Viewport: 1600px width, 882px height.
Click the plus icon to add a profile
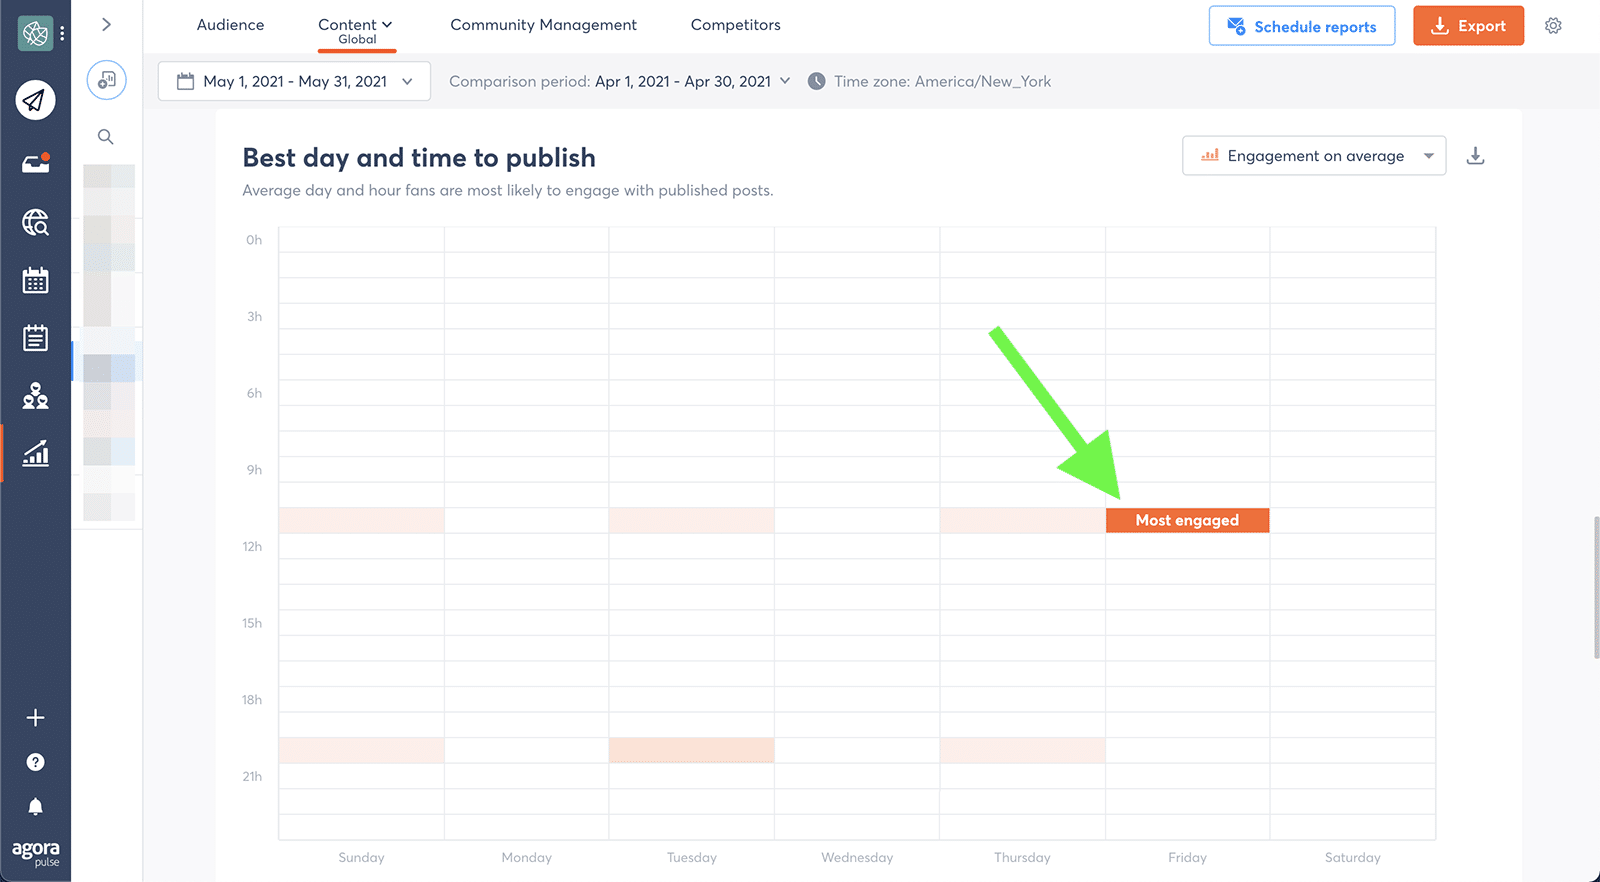click(35, 718)
